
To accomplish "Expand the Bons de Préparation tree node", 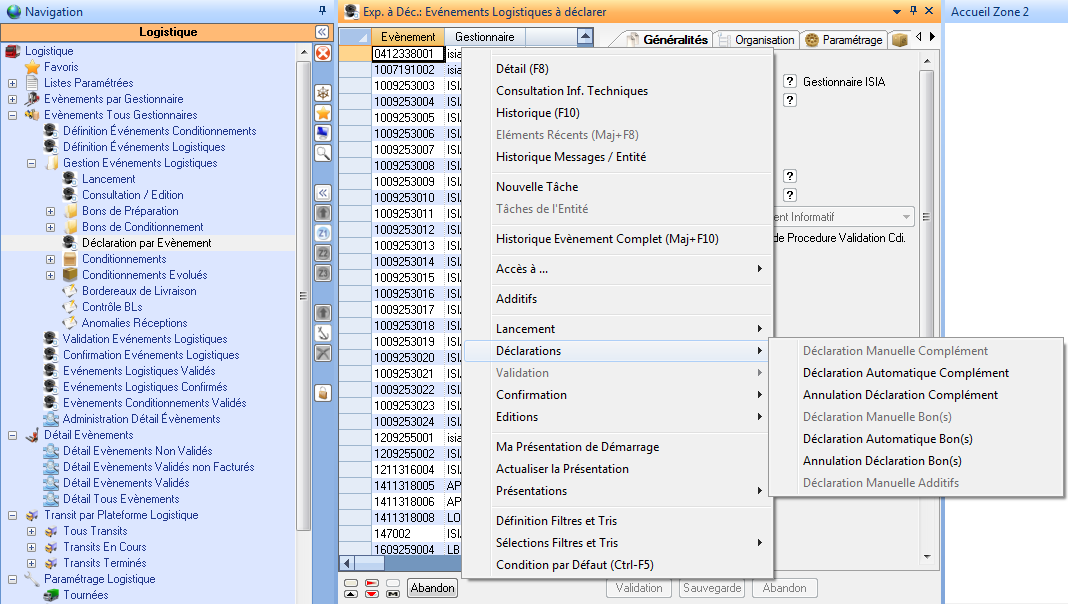I will click(x=50, y=211).
